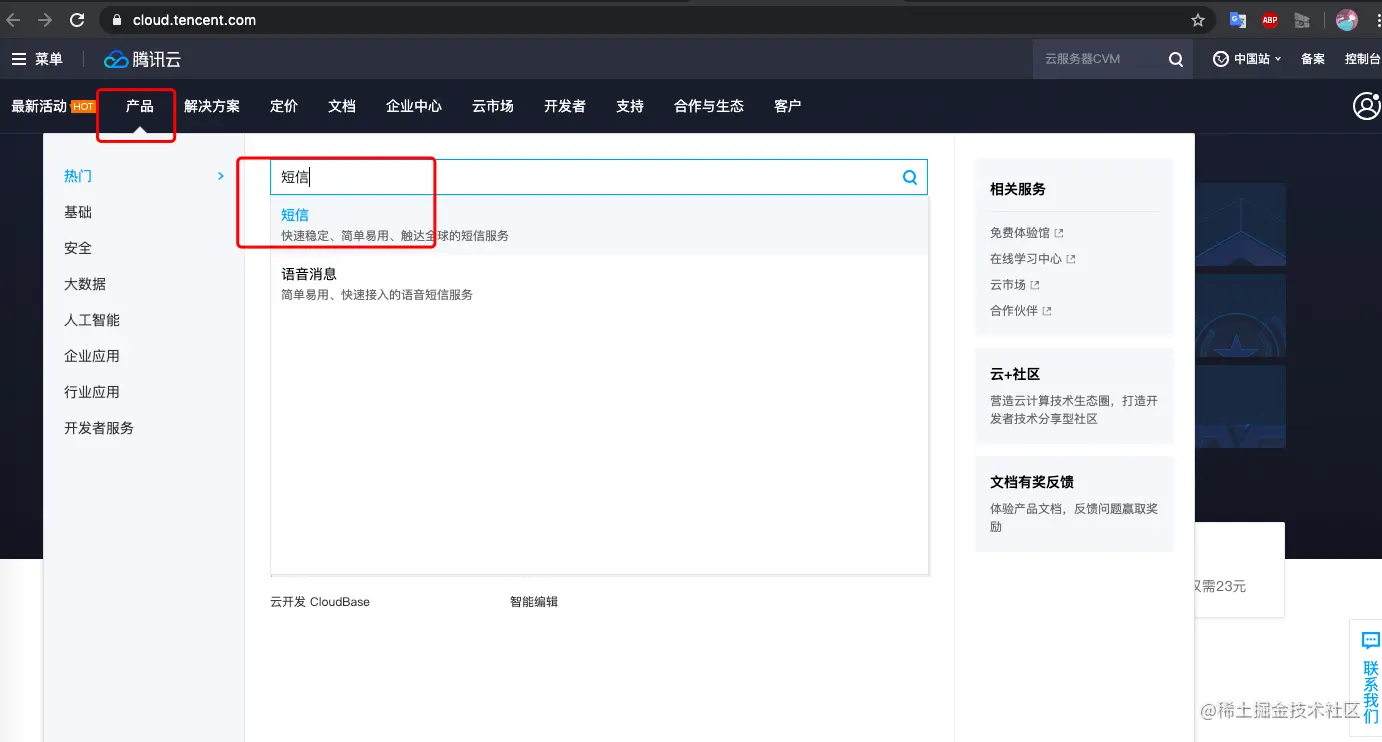The image size is (1382, 742).
Task: Select the 人工智能 product category
Action: [92, 320]
